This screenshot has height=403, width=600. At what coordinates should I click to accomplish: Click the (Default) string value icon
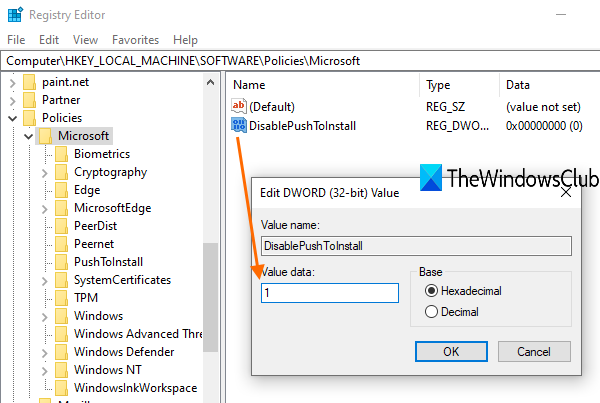tap(239, 106)
